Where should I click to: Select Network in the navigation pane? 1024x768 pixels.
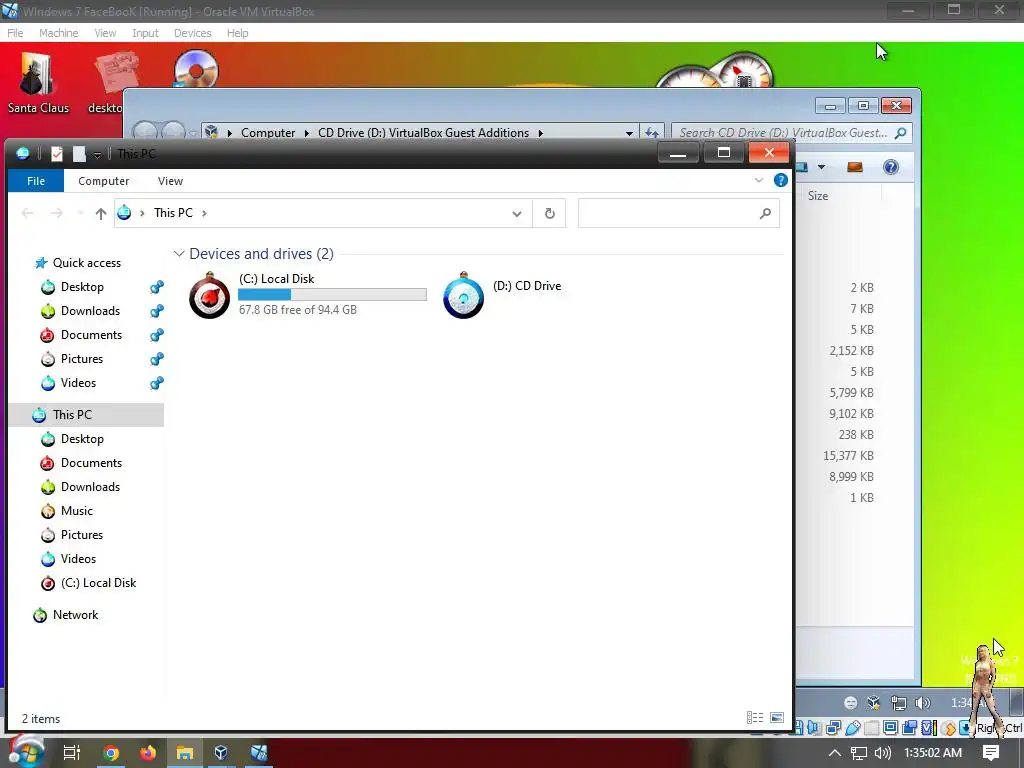pos(75,615)
